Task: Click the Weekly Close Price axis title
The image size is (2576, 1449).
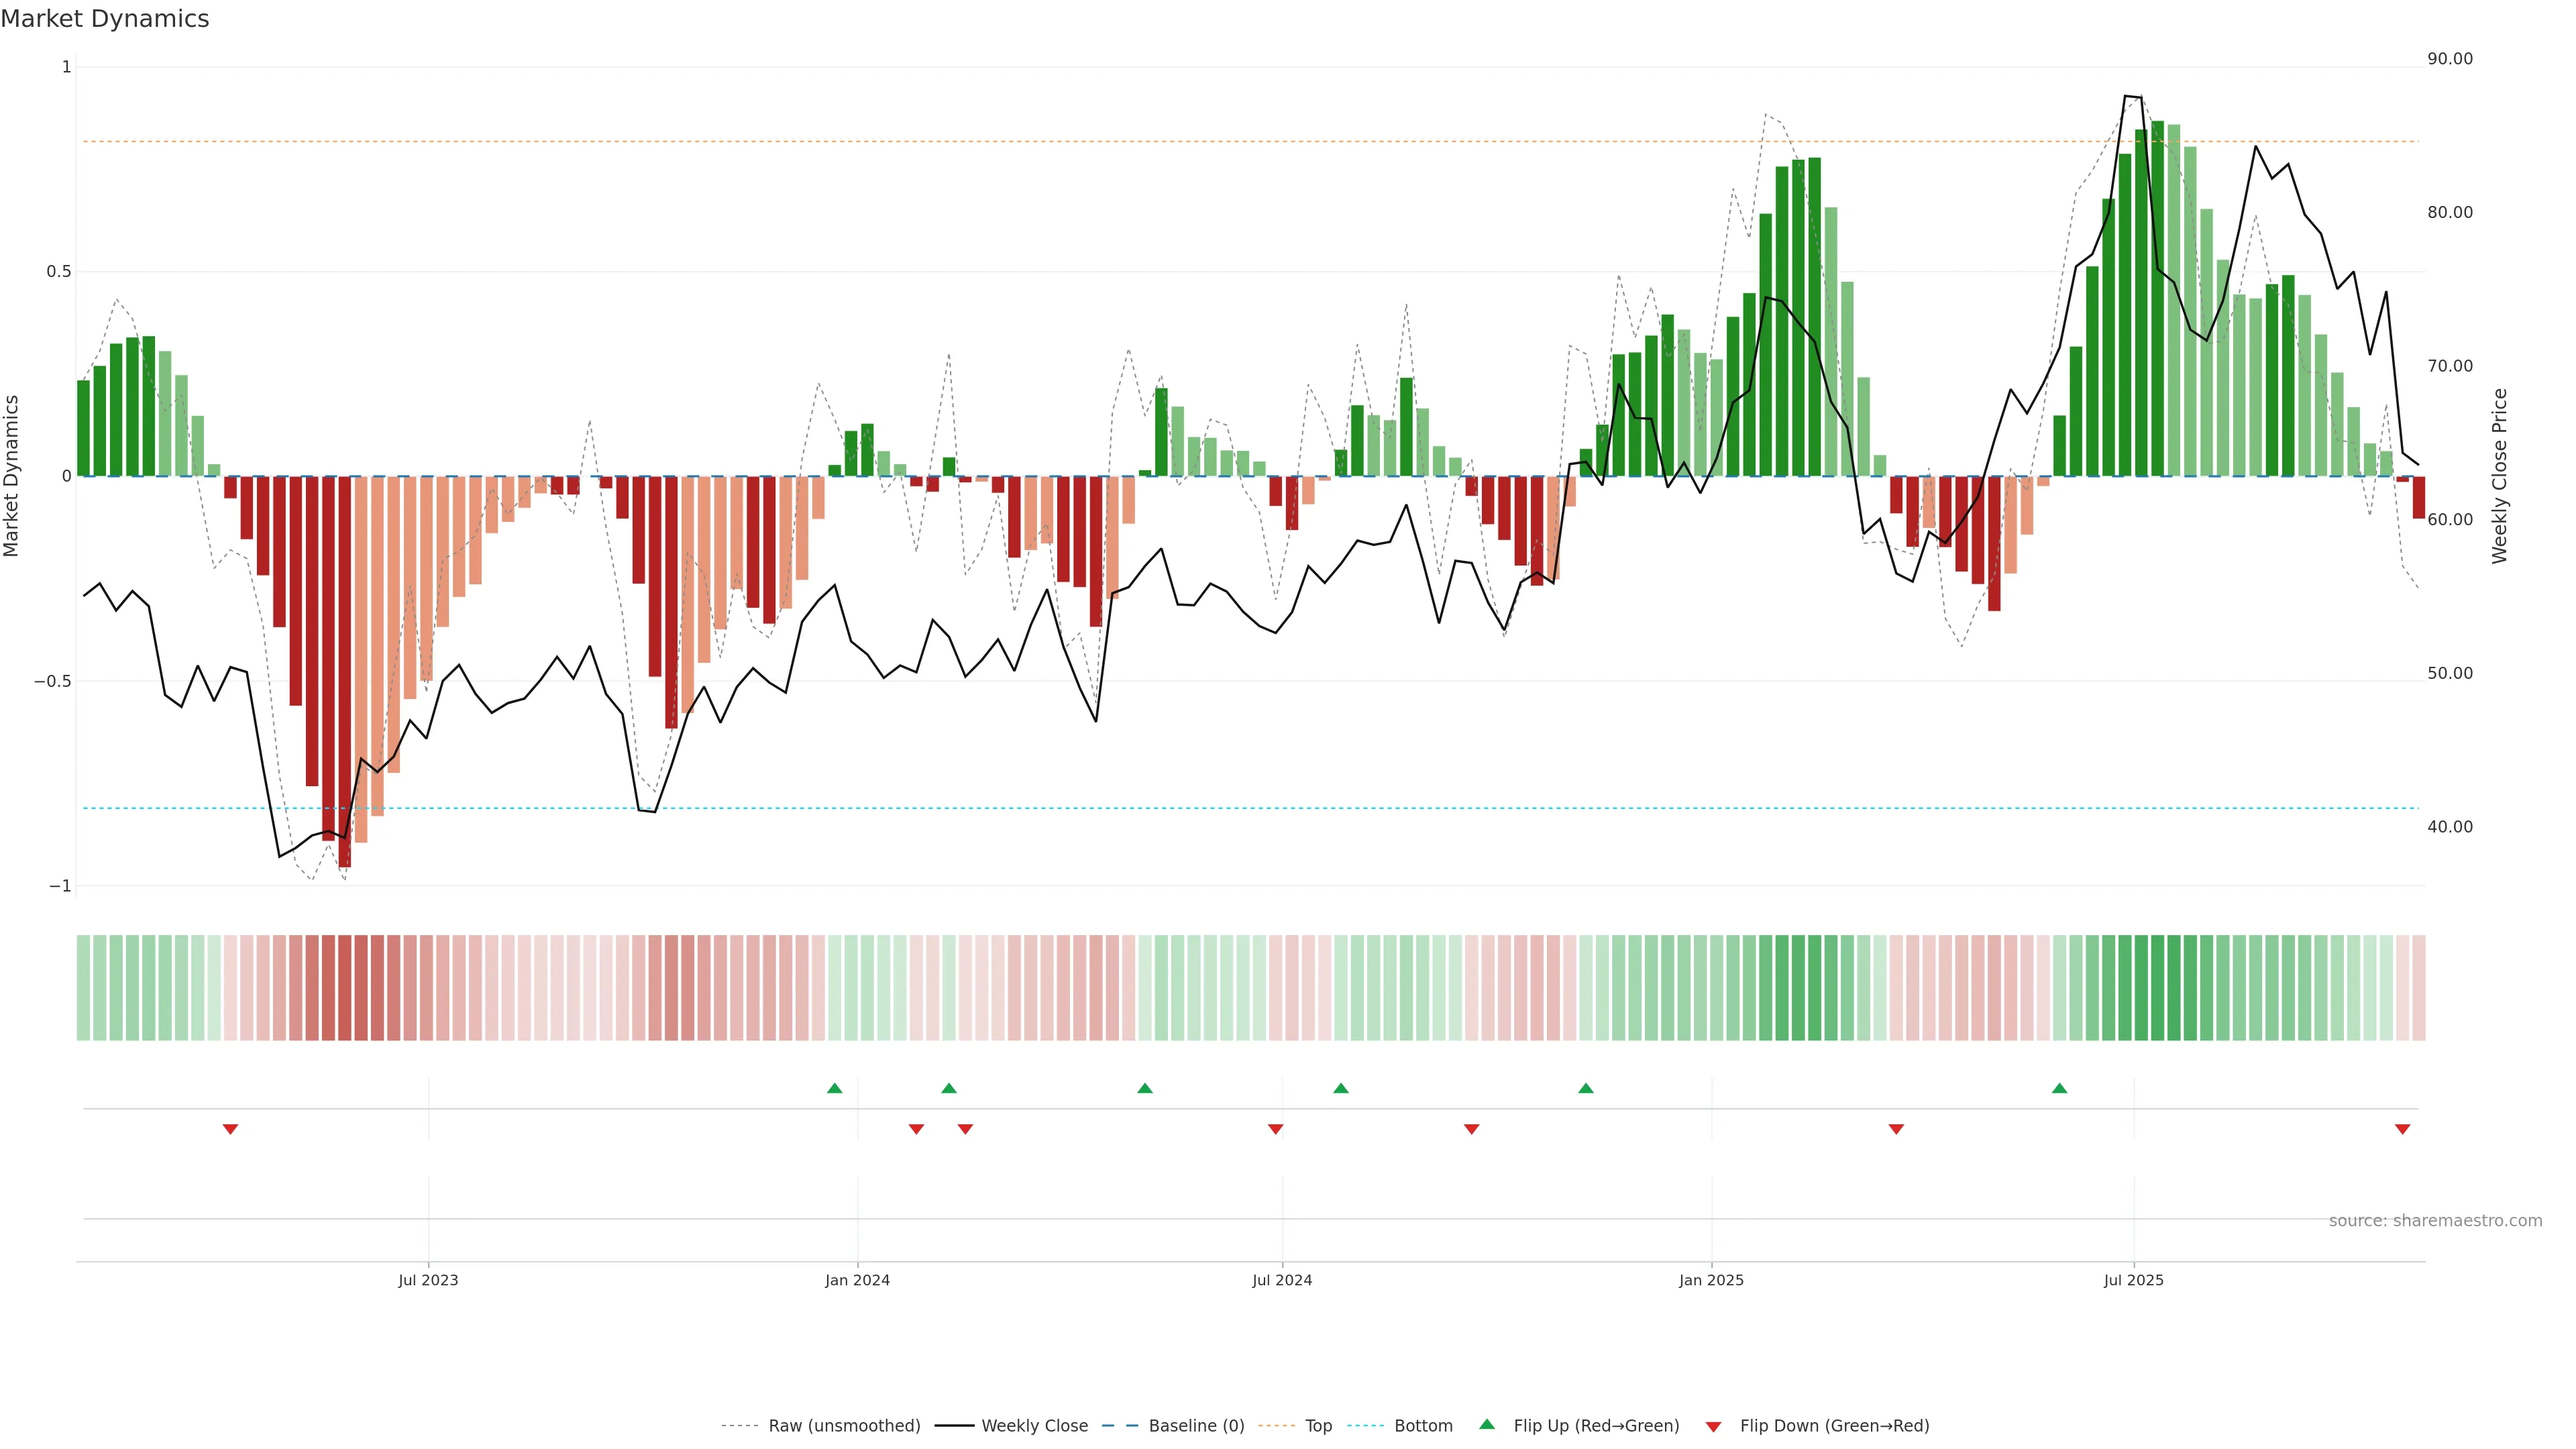Action: tap(2499, 476)
